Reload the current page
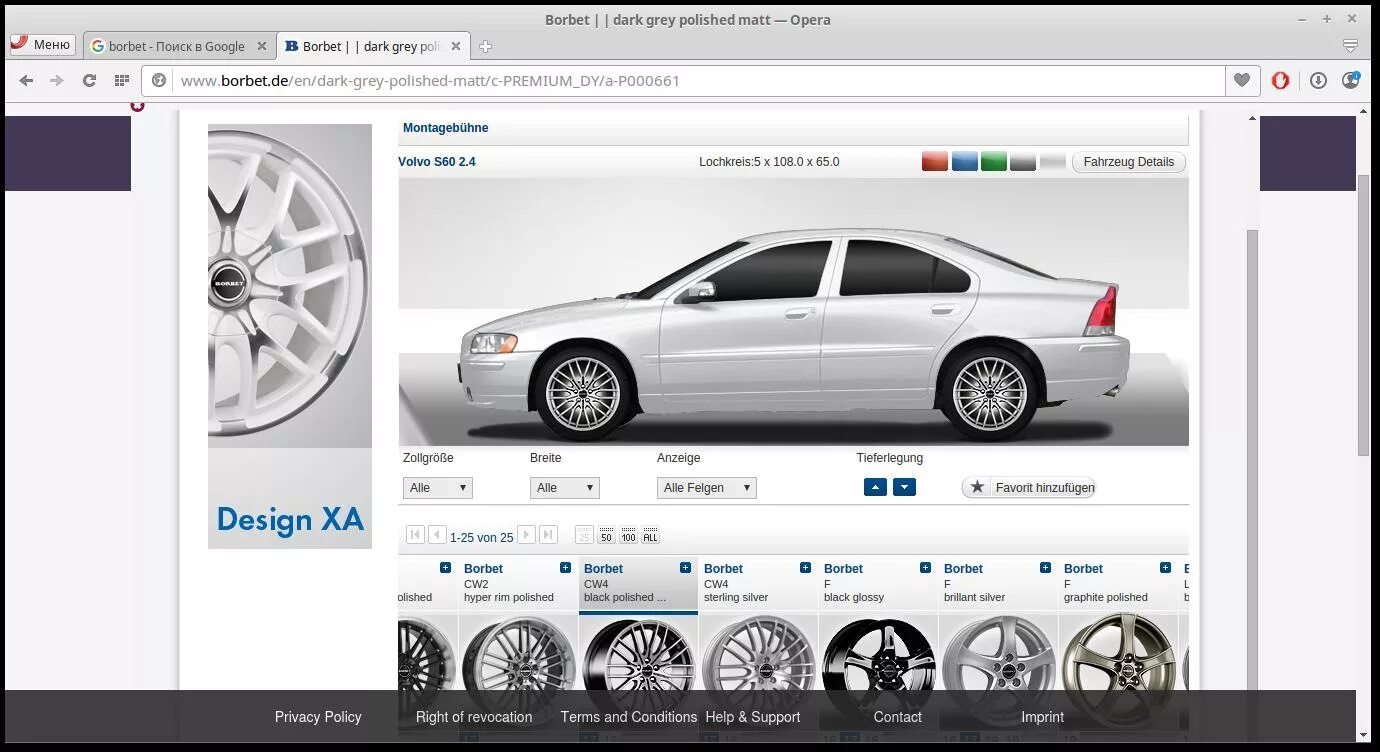 (89, 81)
